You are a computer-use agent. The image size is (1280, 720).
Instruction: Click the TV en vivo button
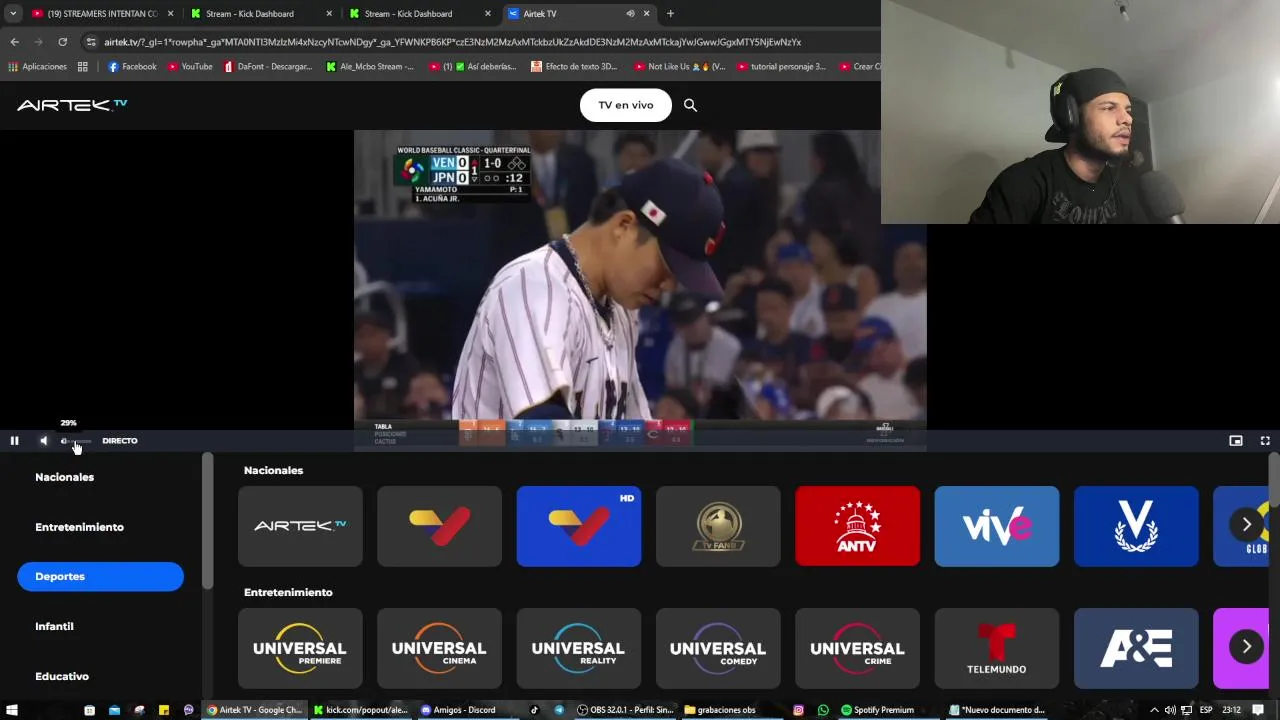626,105
